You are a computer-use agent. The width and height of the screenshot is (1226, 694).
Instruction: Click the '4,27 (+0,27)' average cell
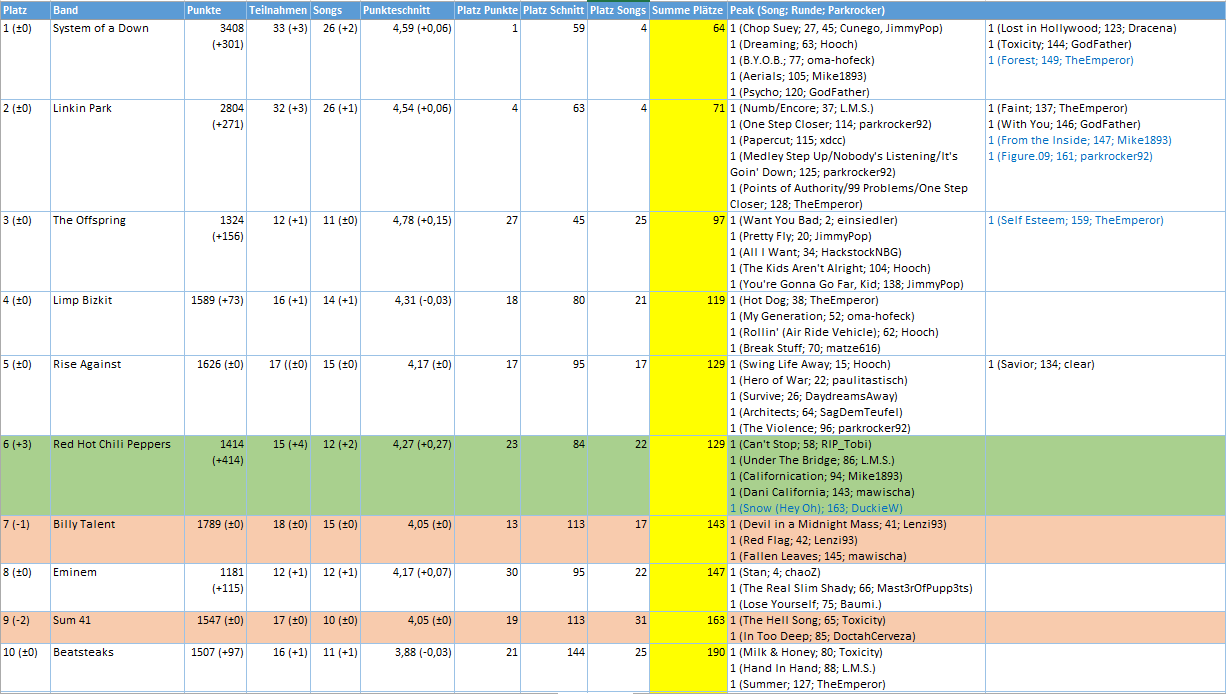coord(407,476)
